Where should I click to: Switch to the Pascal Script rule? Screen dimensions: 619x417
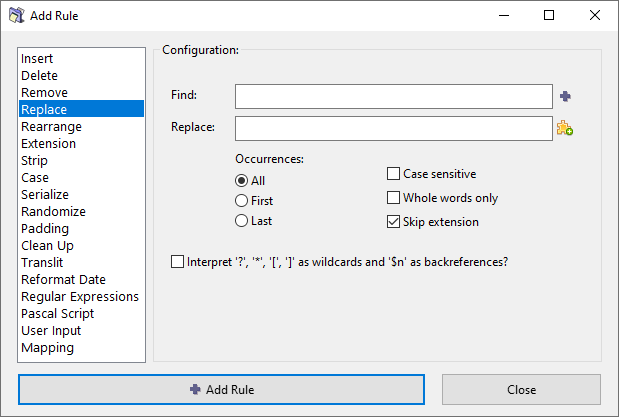pyautogui.click(x=57, y=314)
